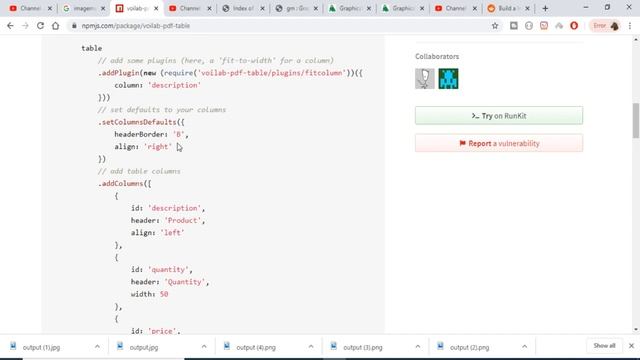640x360 pixels.
Task: Click the scrollbar down arrow
Action: tap(636, 329)
